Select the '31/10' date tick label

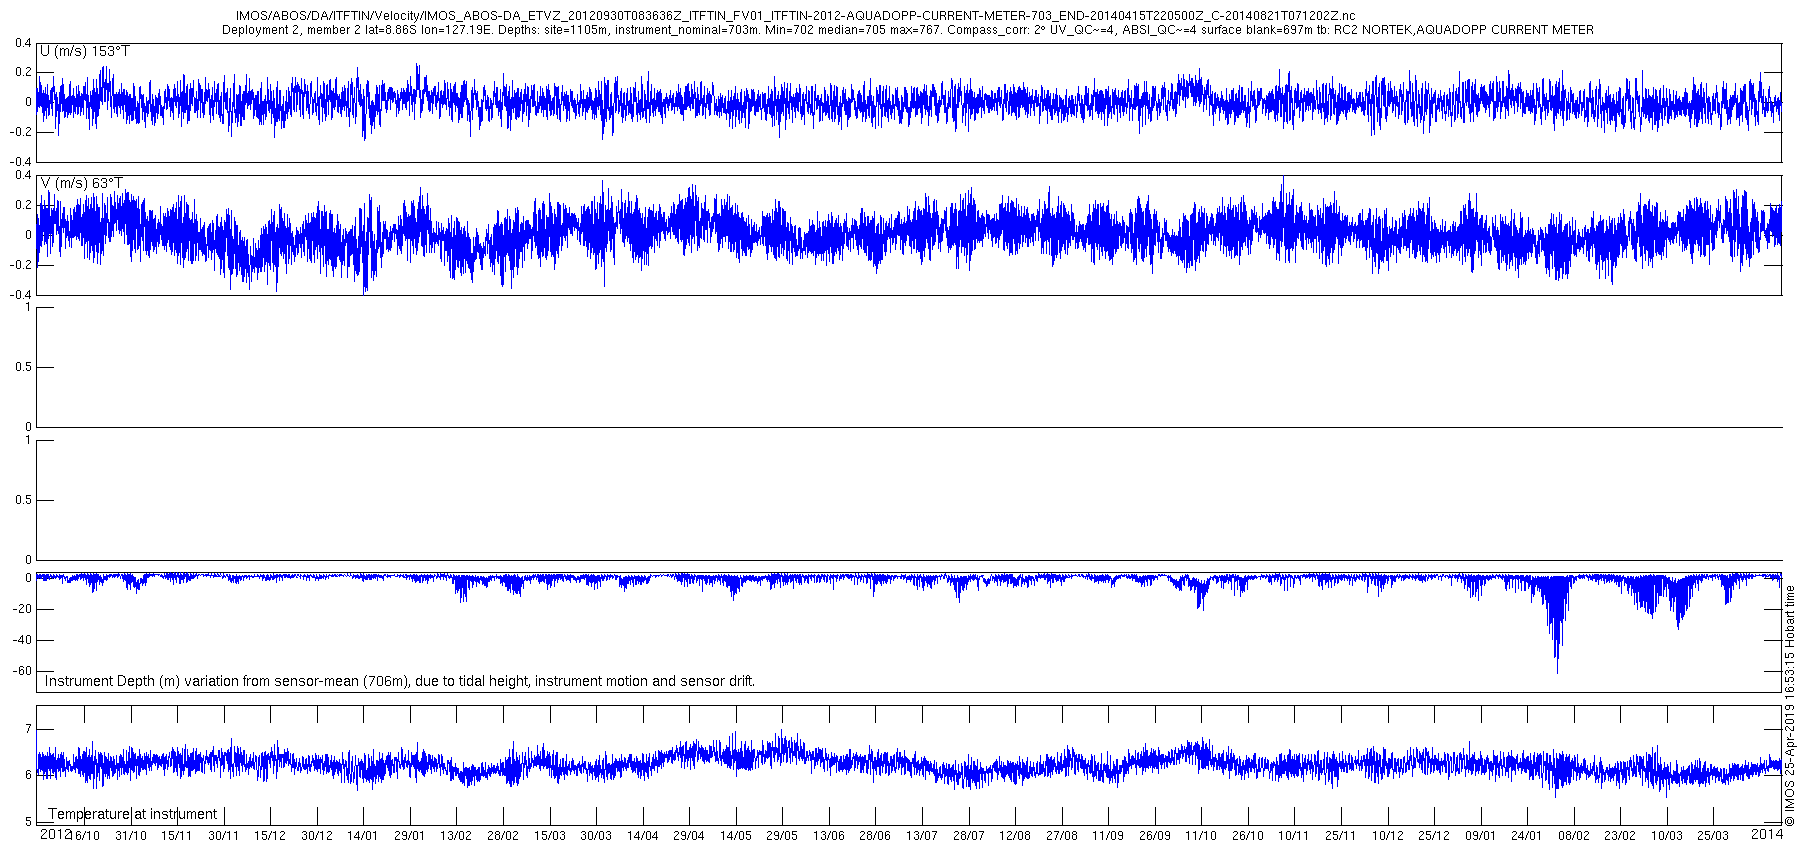[131, 836]
